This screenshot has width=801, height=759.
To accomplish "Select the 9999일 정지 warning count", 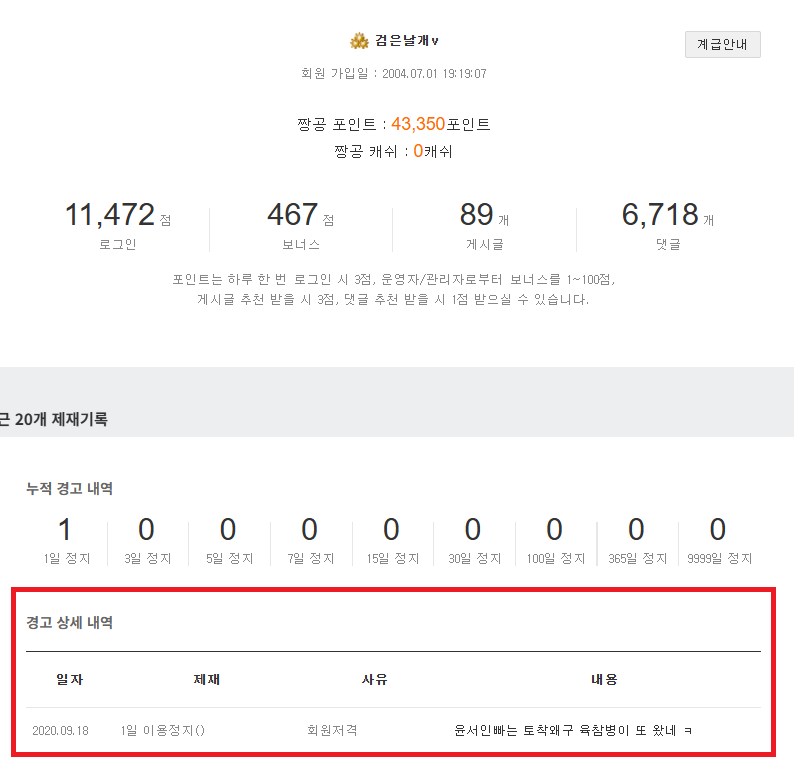I will (x=717, y=530).
